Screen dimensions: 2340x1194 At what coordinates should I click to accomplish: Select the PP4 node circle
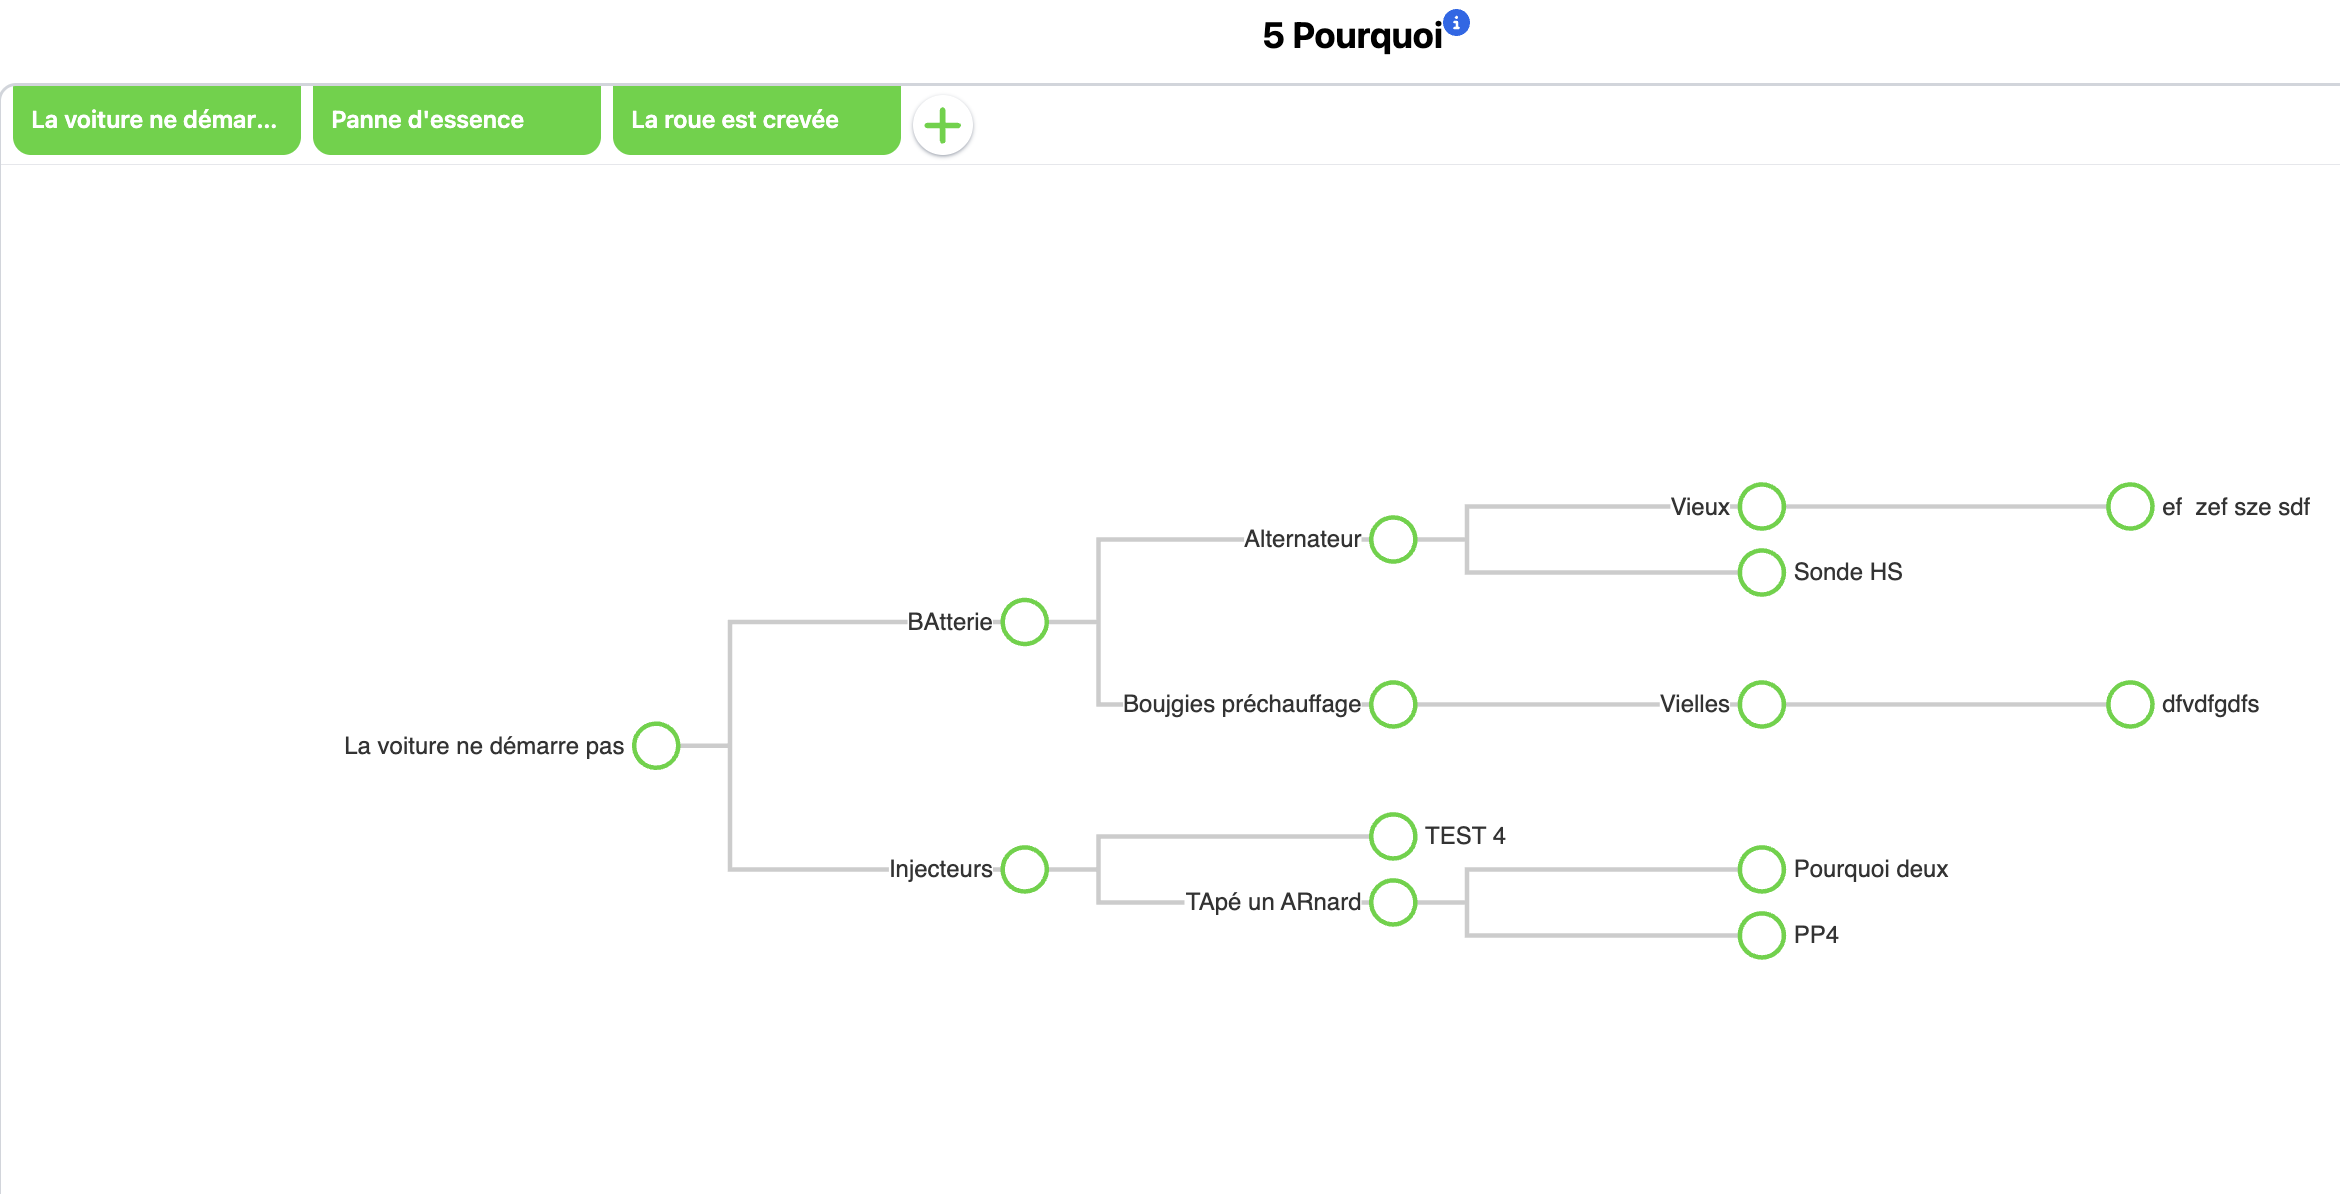(1762, 935)
